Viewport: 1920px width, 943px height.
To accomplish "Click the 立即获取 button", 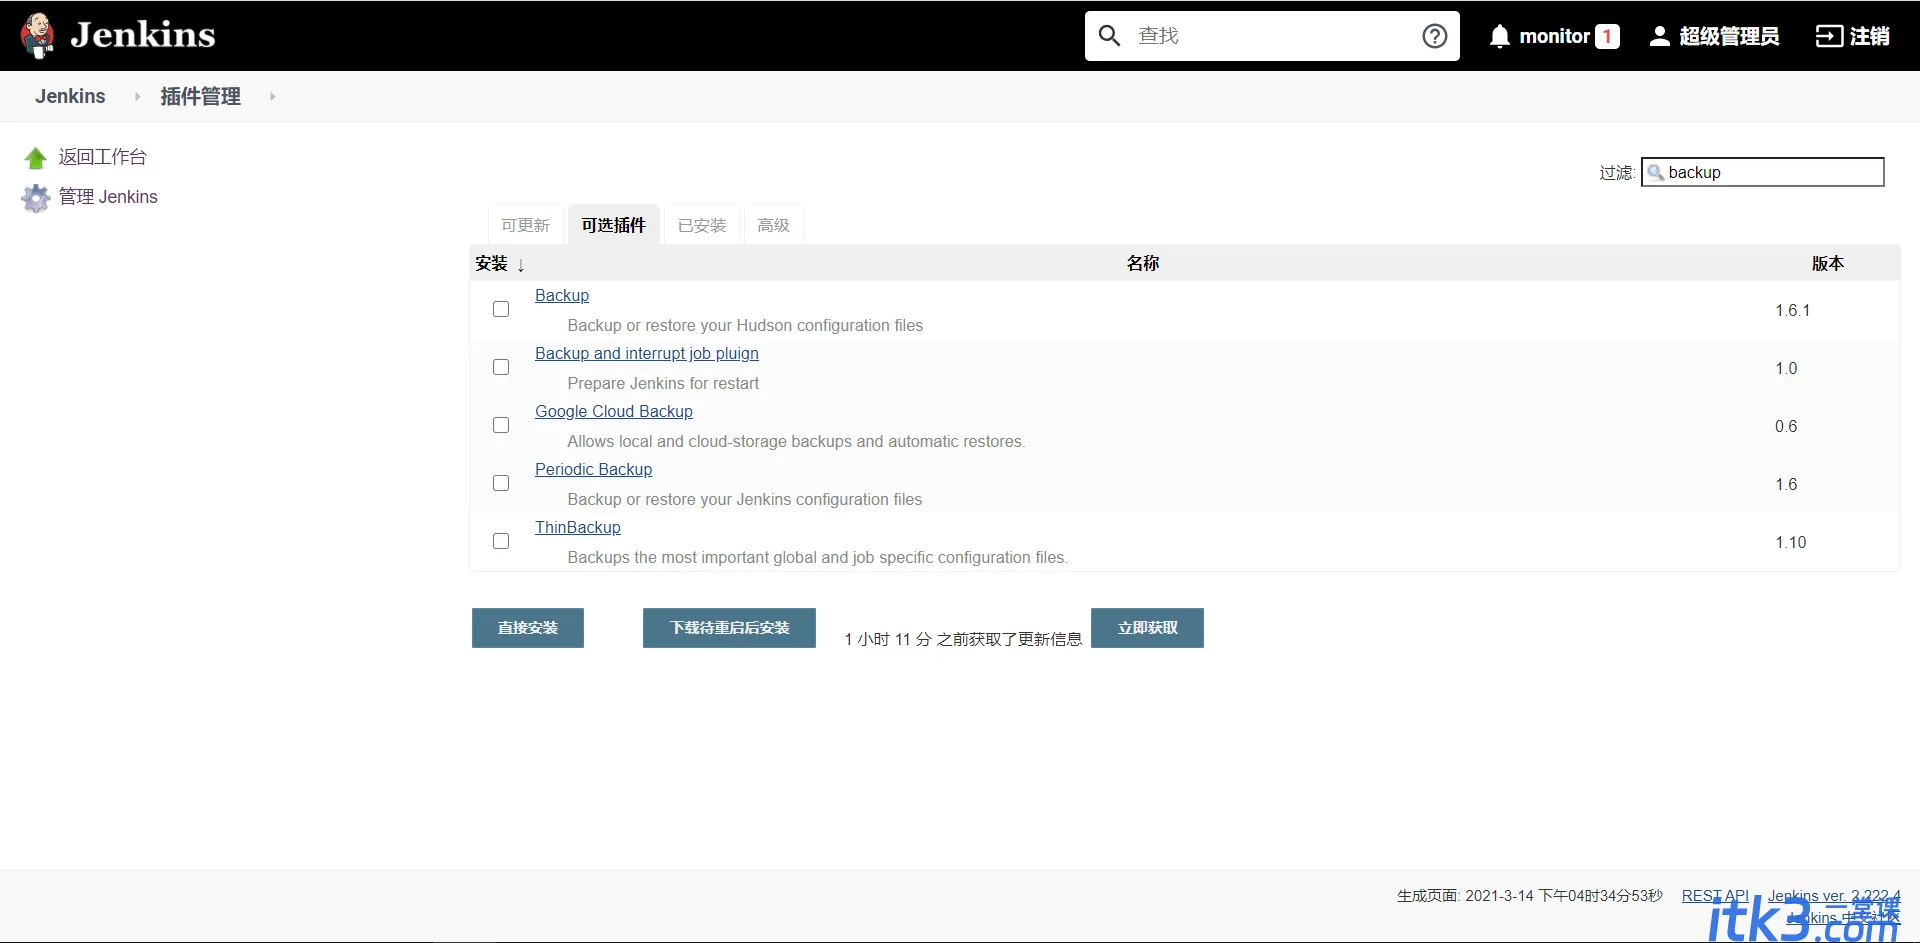I will 1147,628.
